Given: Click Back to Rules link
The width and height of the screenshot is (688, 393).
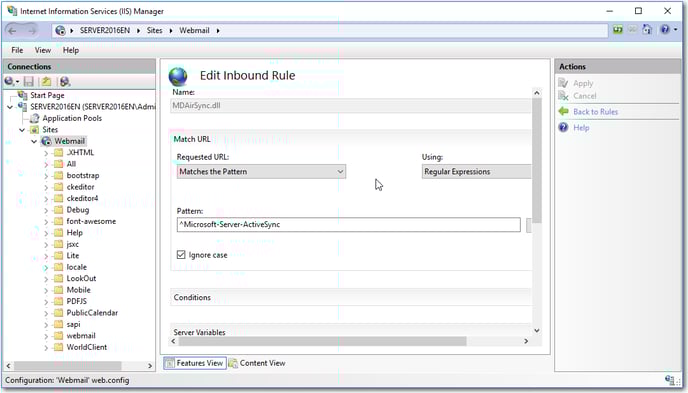Looking at the screenshot, I should coord(595,111).
